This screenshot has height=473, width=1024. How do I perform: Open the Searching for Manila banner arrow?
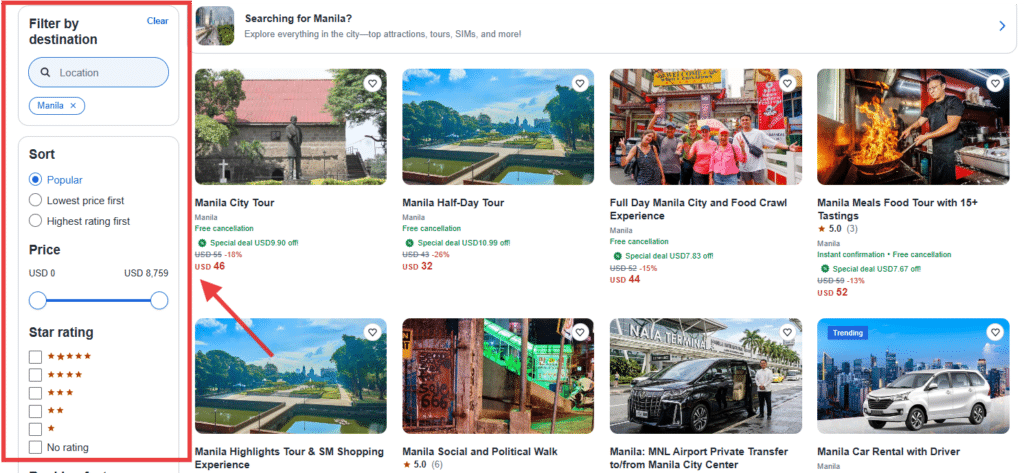1002,26
